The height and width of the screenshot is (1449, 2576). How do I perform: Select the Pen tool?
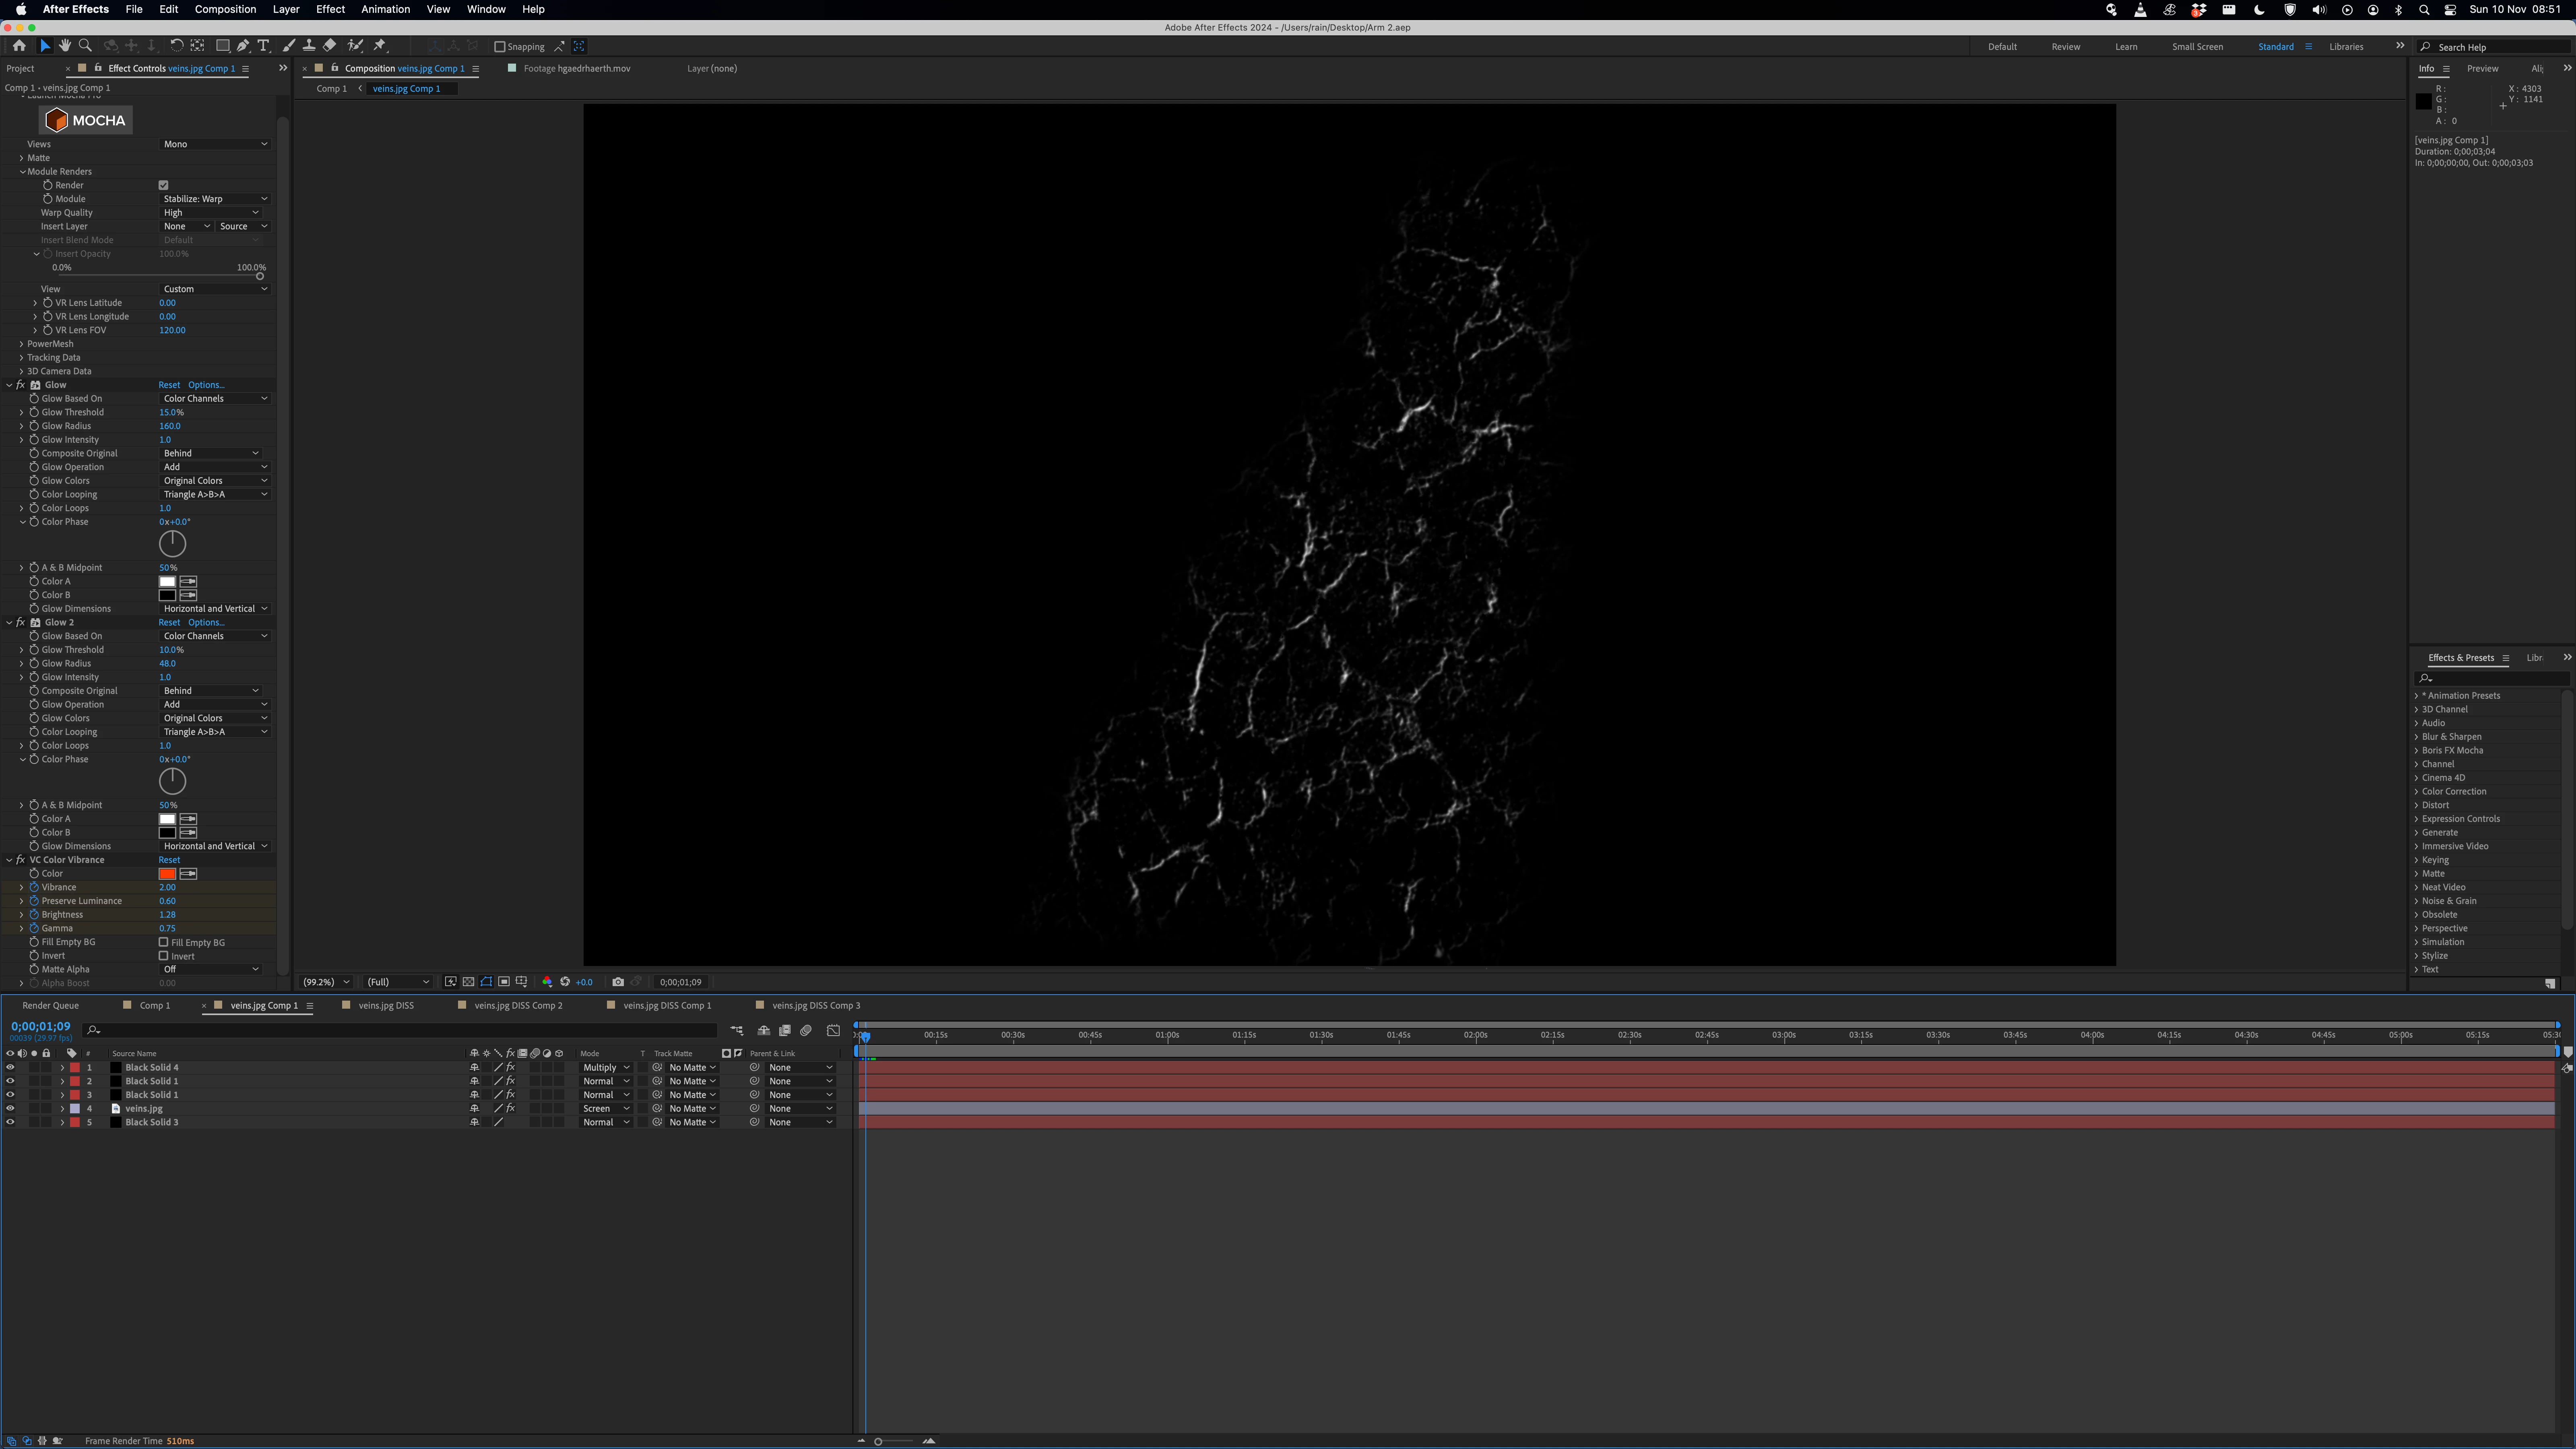pos(243,46)
